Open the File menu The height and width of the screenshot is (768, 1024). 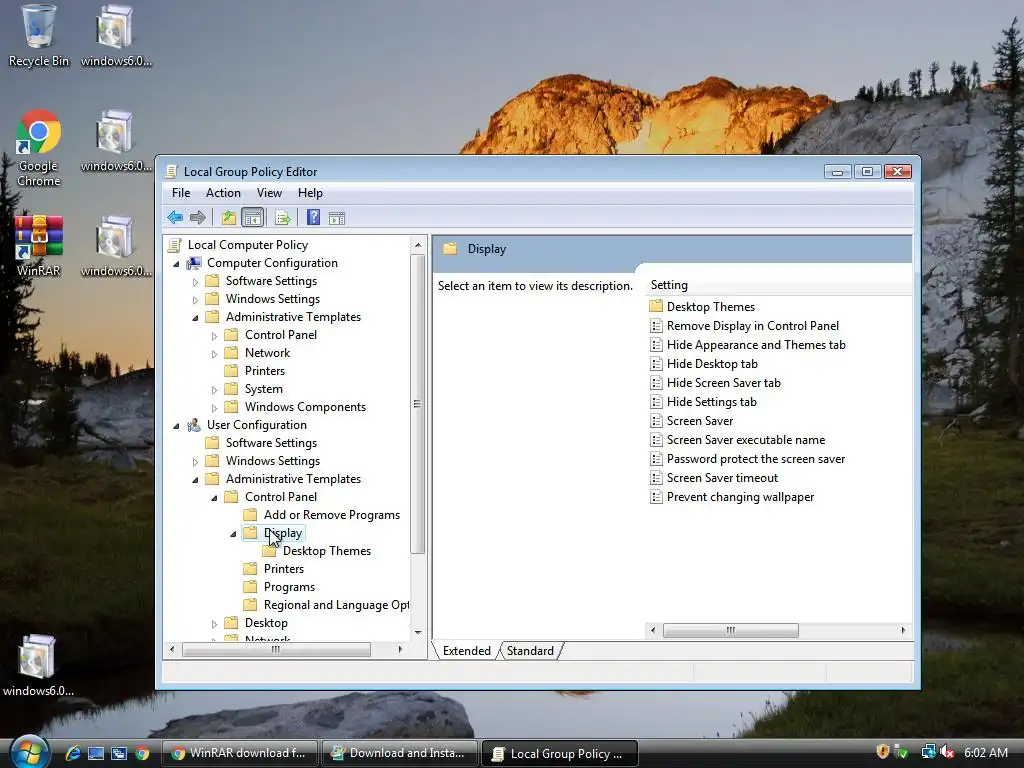click(181, 193)
